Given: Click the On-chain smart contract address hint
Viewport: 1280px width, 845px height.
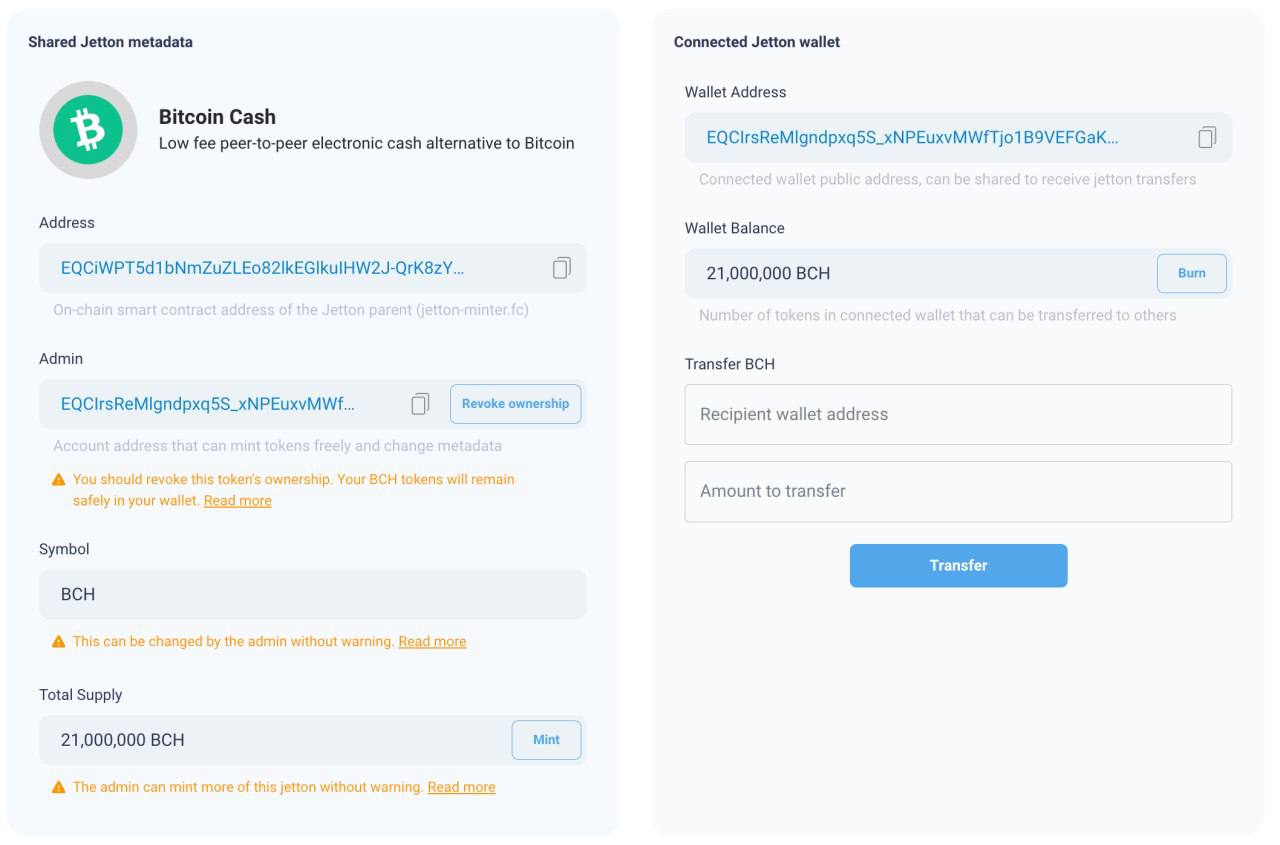Looking at the screenshot, I should (x=291, y=310).
